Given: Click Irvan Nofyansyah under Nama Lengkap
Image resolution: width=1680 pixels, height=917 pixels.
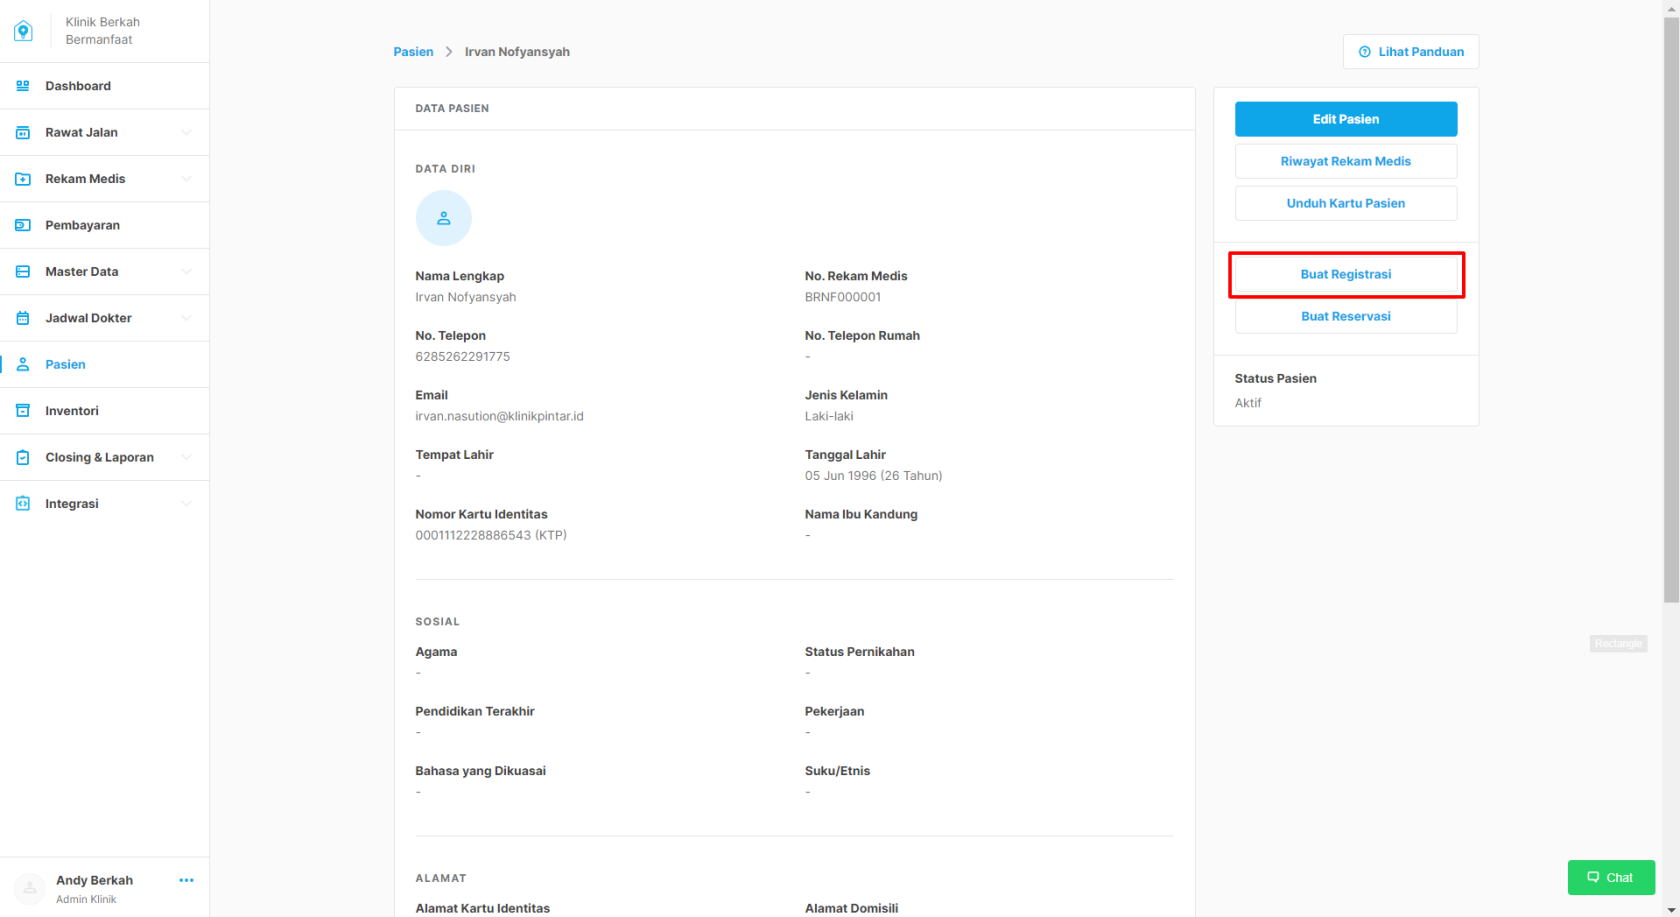Looking at the screenshot, I should (x=466, y=297).
